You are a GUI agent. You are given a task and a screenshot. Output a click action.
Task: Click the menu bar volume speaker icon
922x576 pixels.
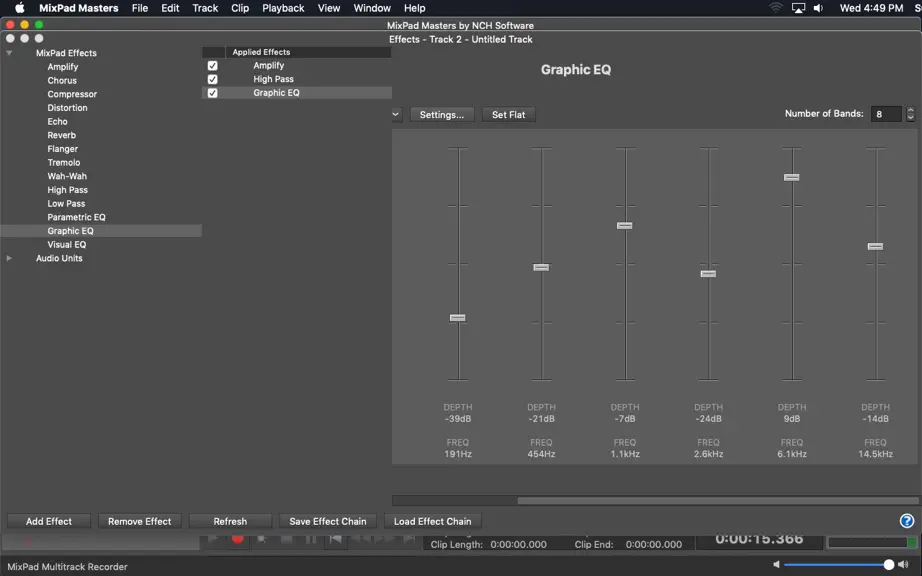pos(818,8)
